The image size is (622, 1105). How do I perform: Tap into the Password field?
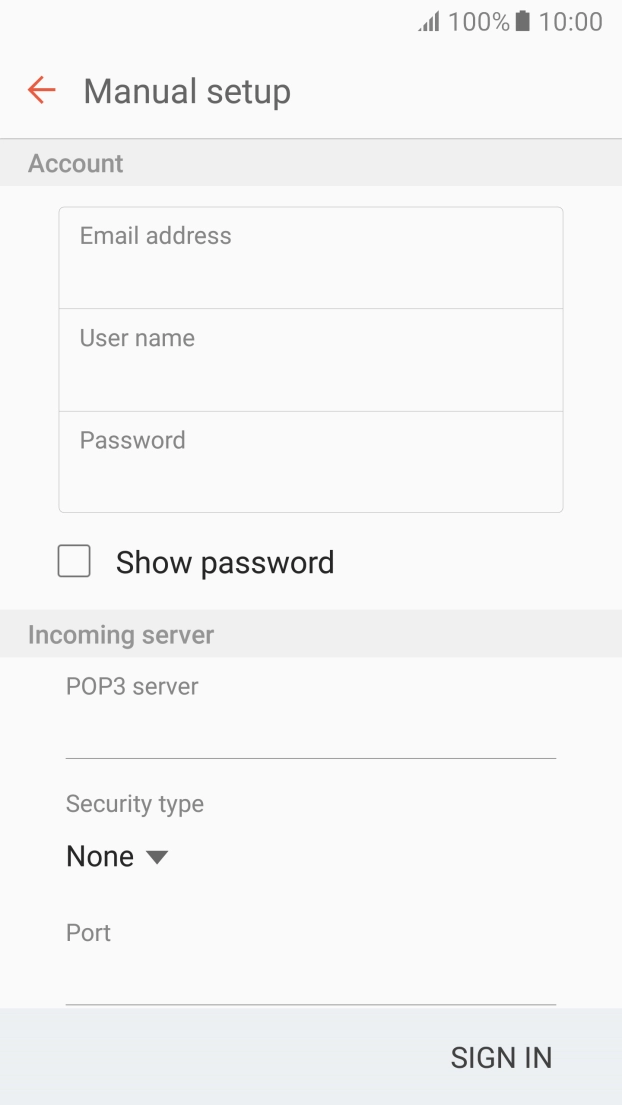tap(310, 462)
